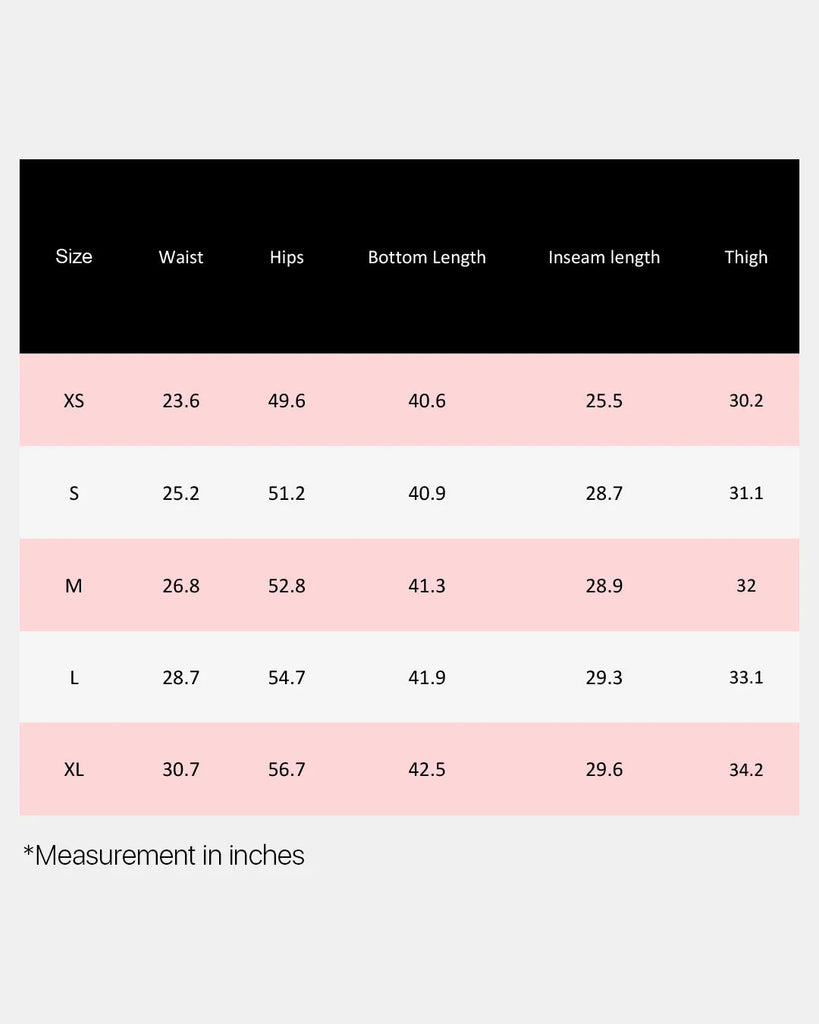Click the Size column header
Viewport: 819px width, 1024px height.
pos(74,257)
